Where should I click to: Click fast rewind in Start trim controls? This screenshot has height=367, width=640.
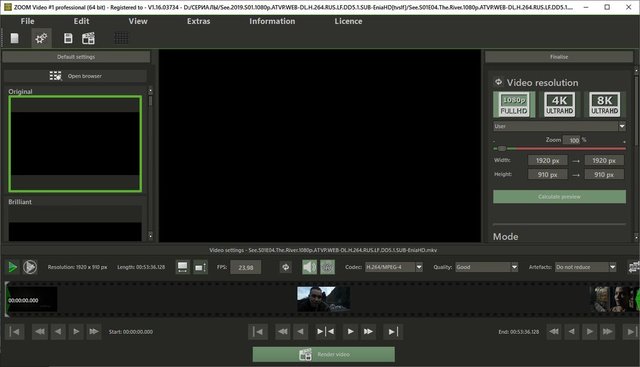click(x=40, y=331)
